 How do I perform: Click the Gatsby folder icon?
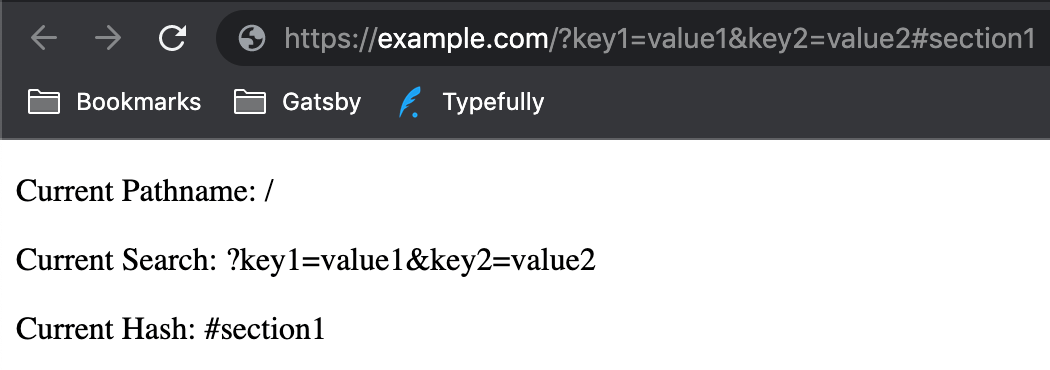250,102
